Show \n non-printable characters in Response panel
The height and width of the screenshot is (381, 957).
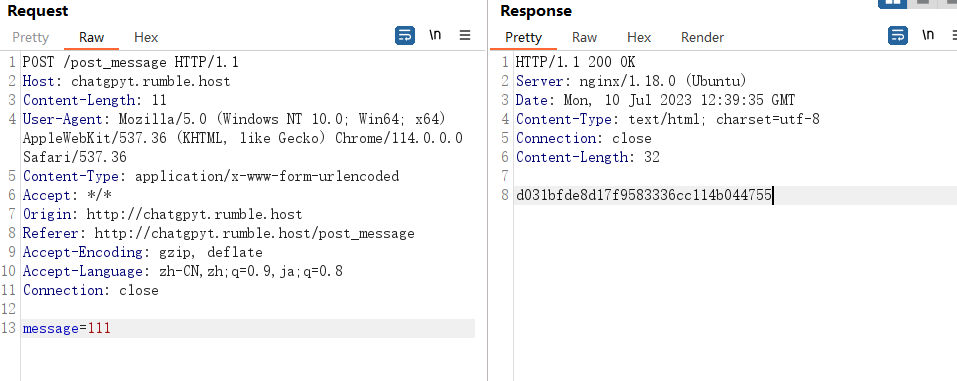pos(928,35)
